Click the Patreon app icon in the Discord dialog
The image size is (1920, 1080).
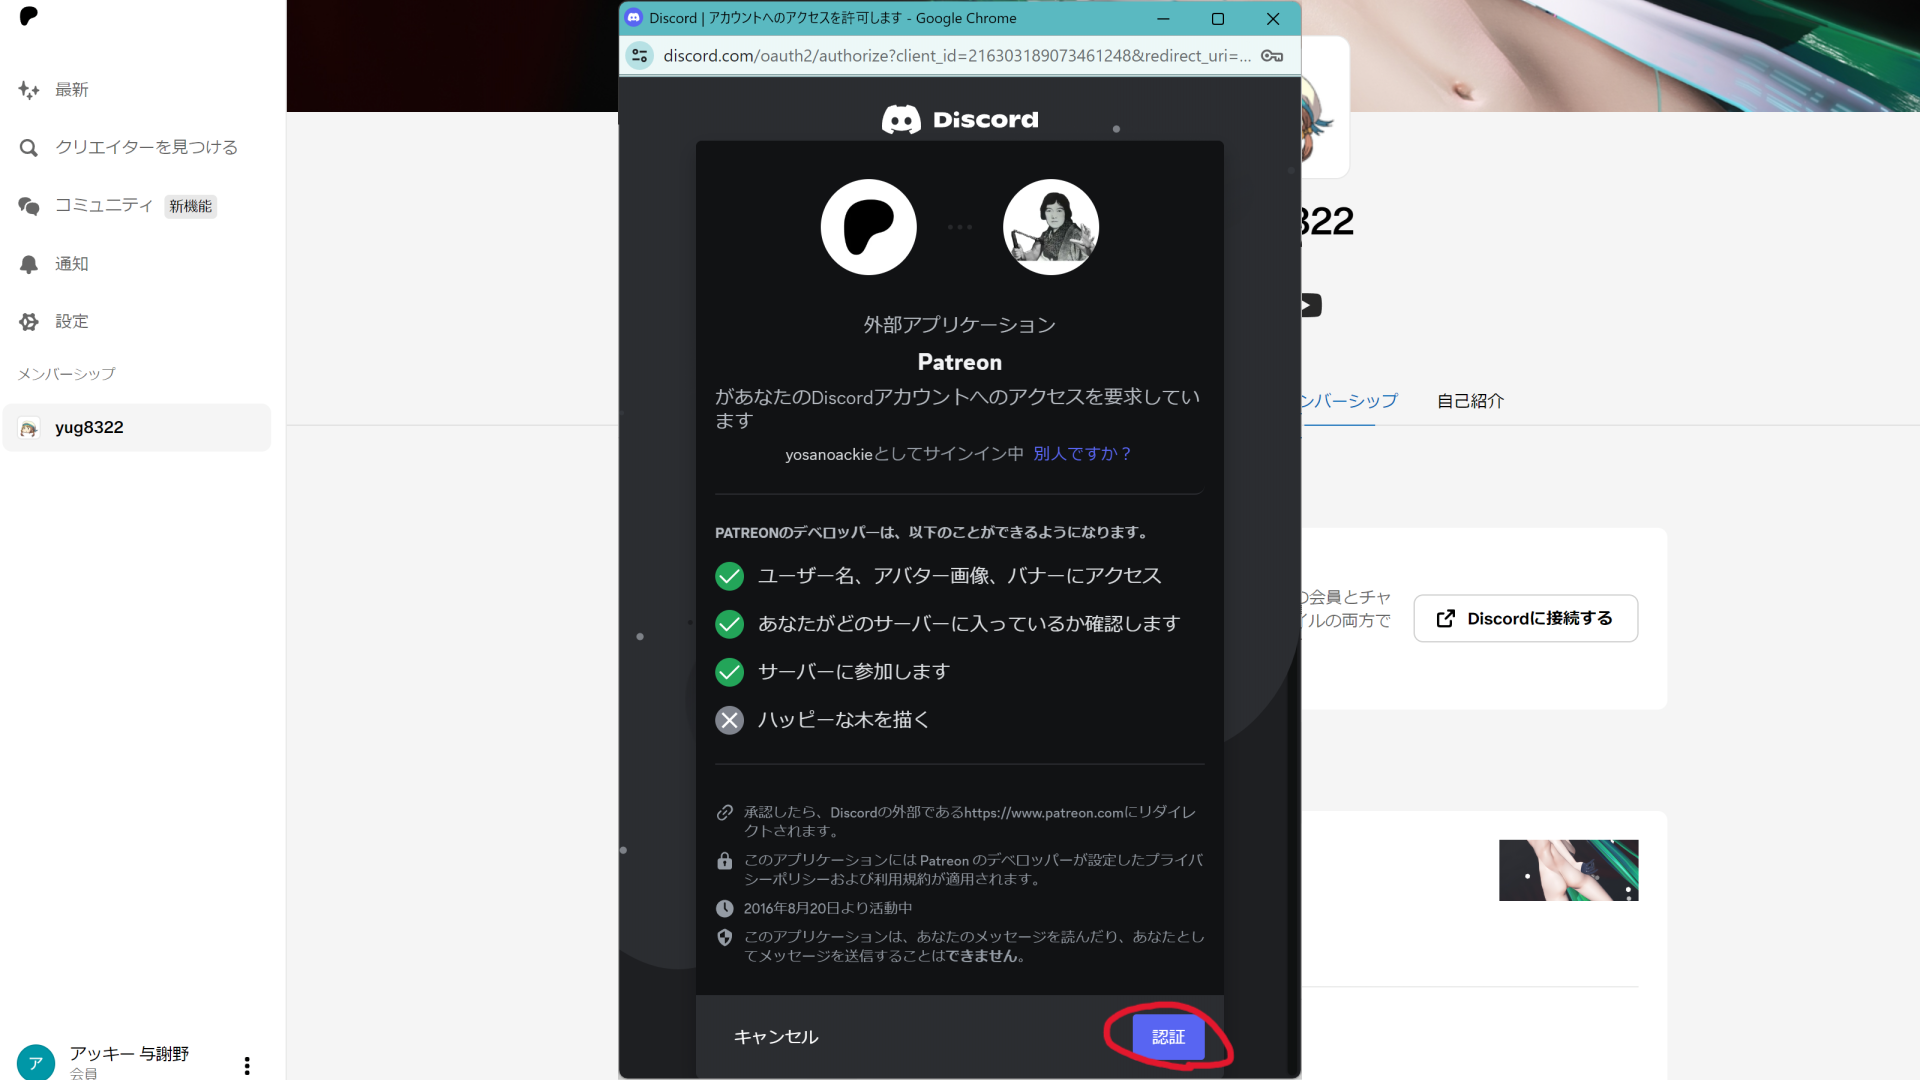coord(868,227)
